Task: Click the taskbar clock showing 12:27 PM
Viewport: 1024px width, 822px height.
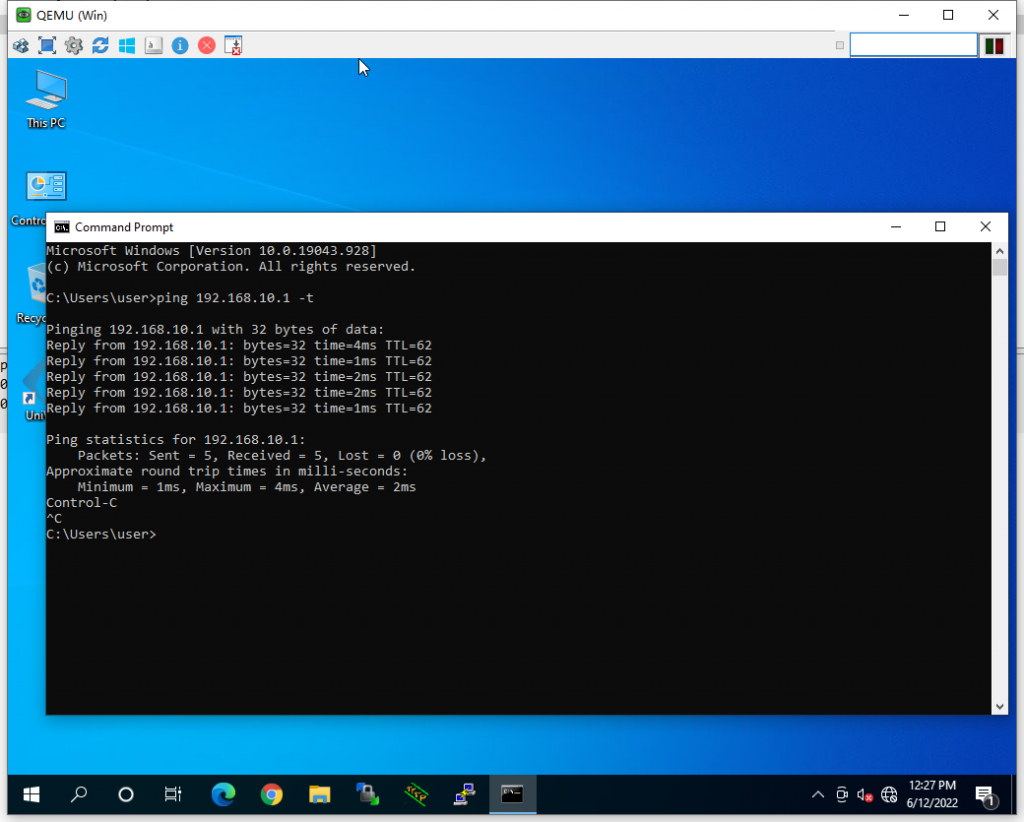Action: [x=932, y=794]
